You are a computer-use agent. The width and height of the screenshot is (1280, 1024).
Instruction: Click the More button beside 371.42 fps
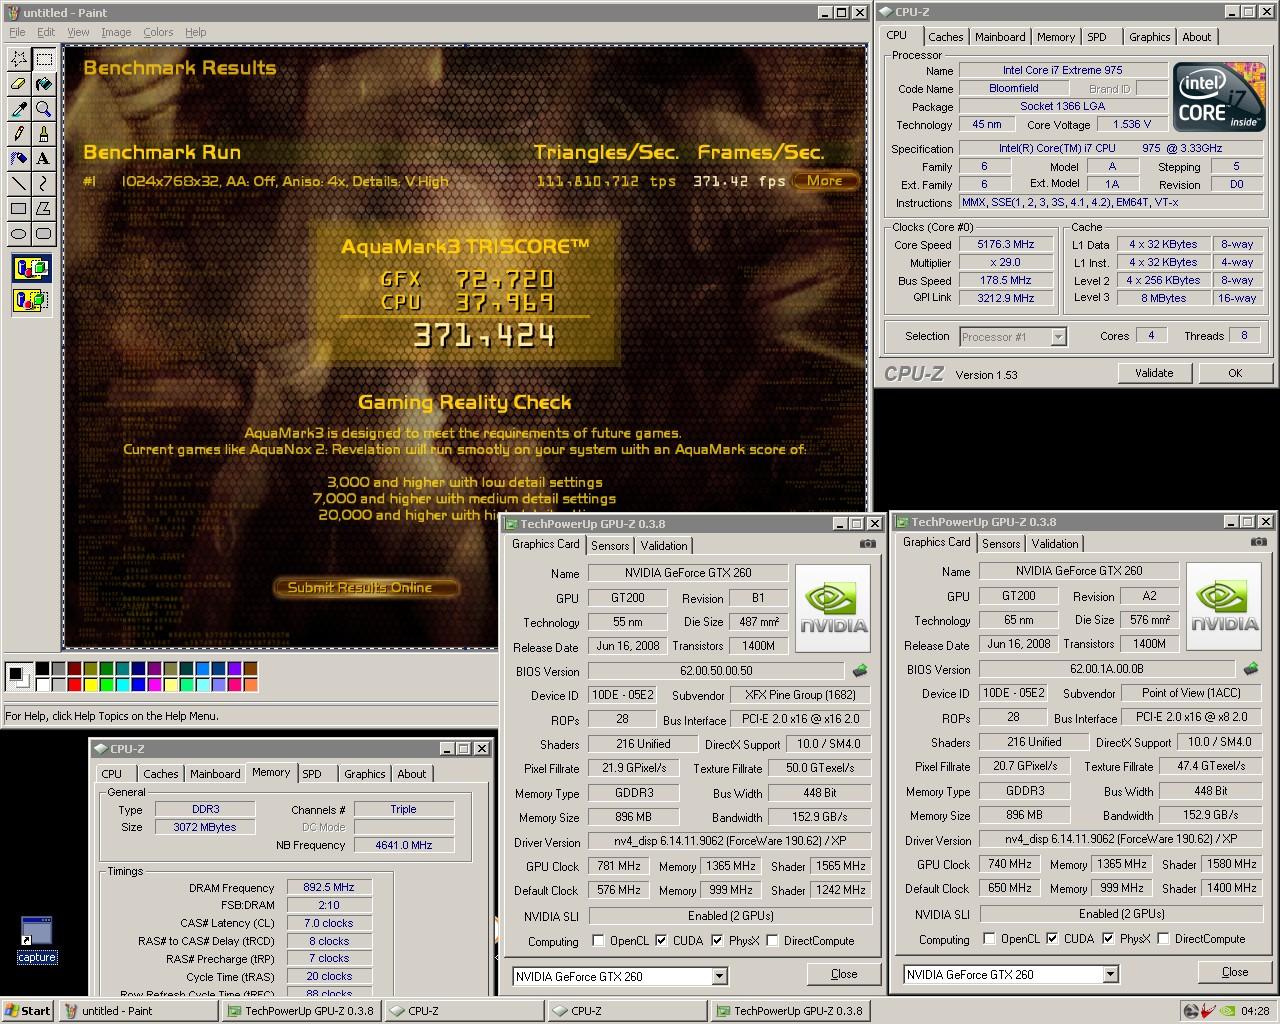tap(825, 181)
